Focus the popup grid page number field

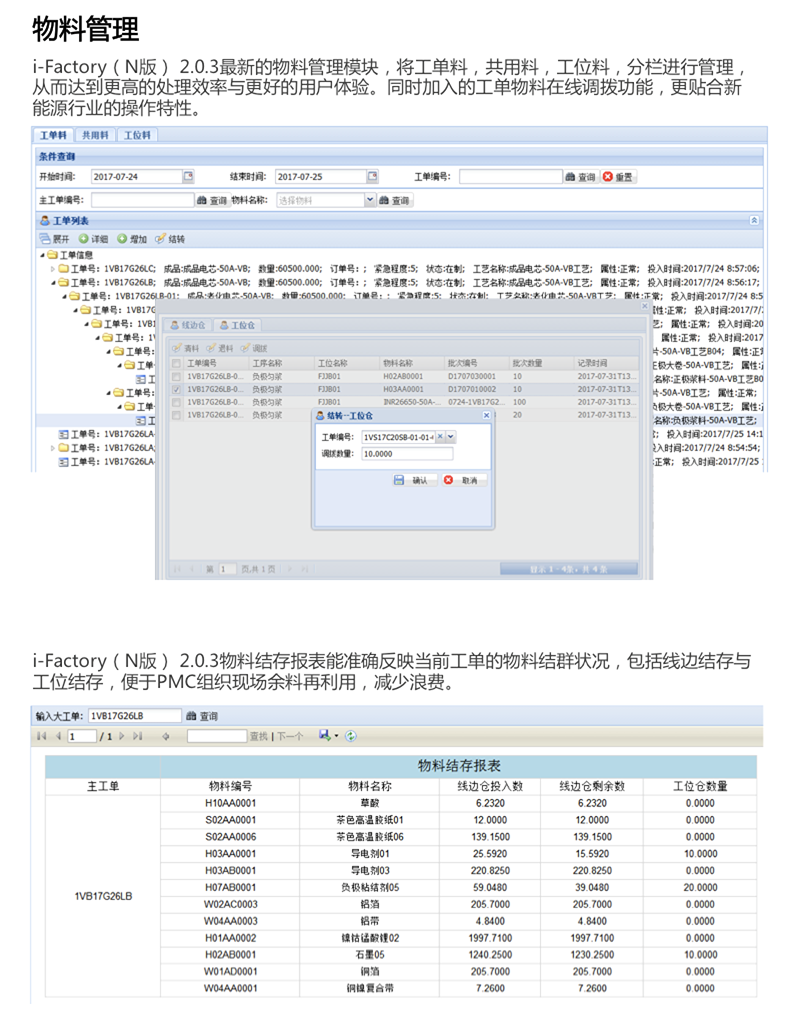click(x=226, y=569)
